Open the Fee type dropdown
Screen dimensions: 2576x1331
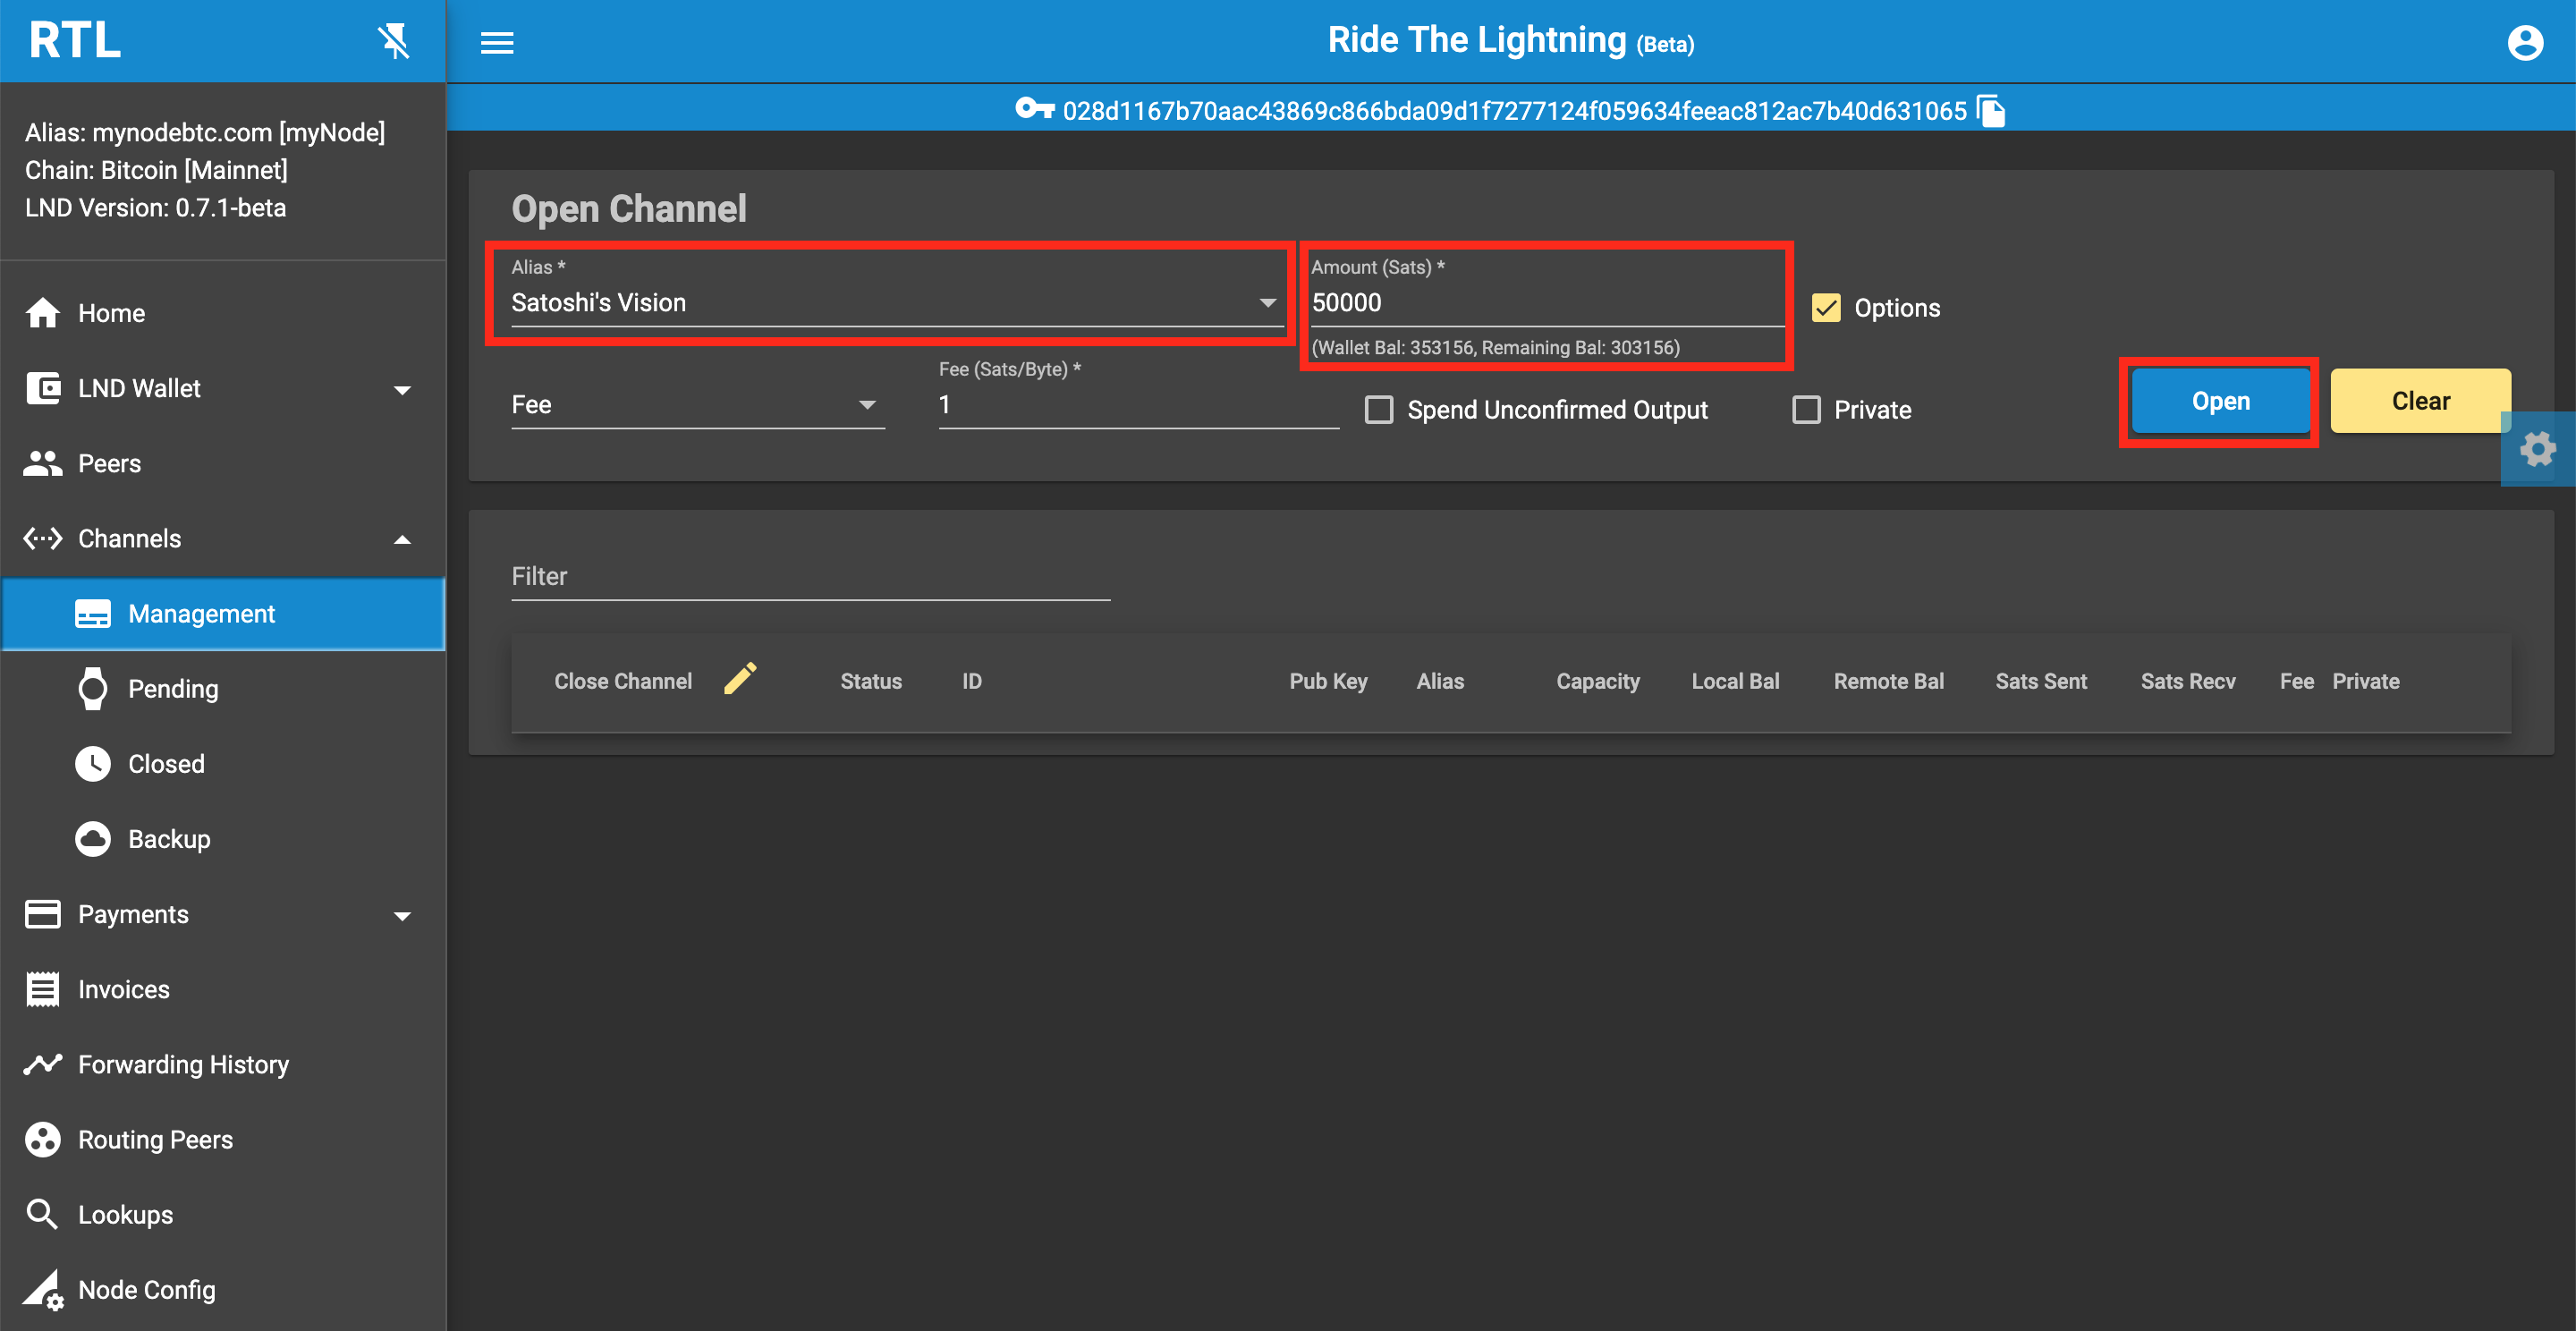coord(698,404)
